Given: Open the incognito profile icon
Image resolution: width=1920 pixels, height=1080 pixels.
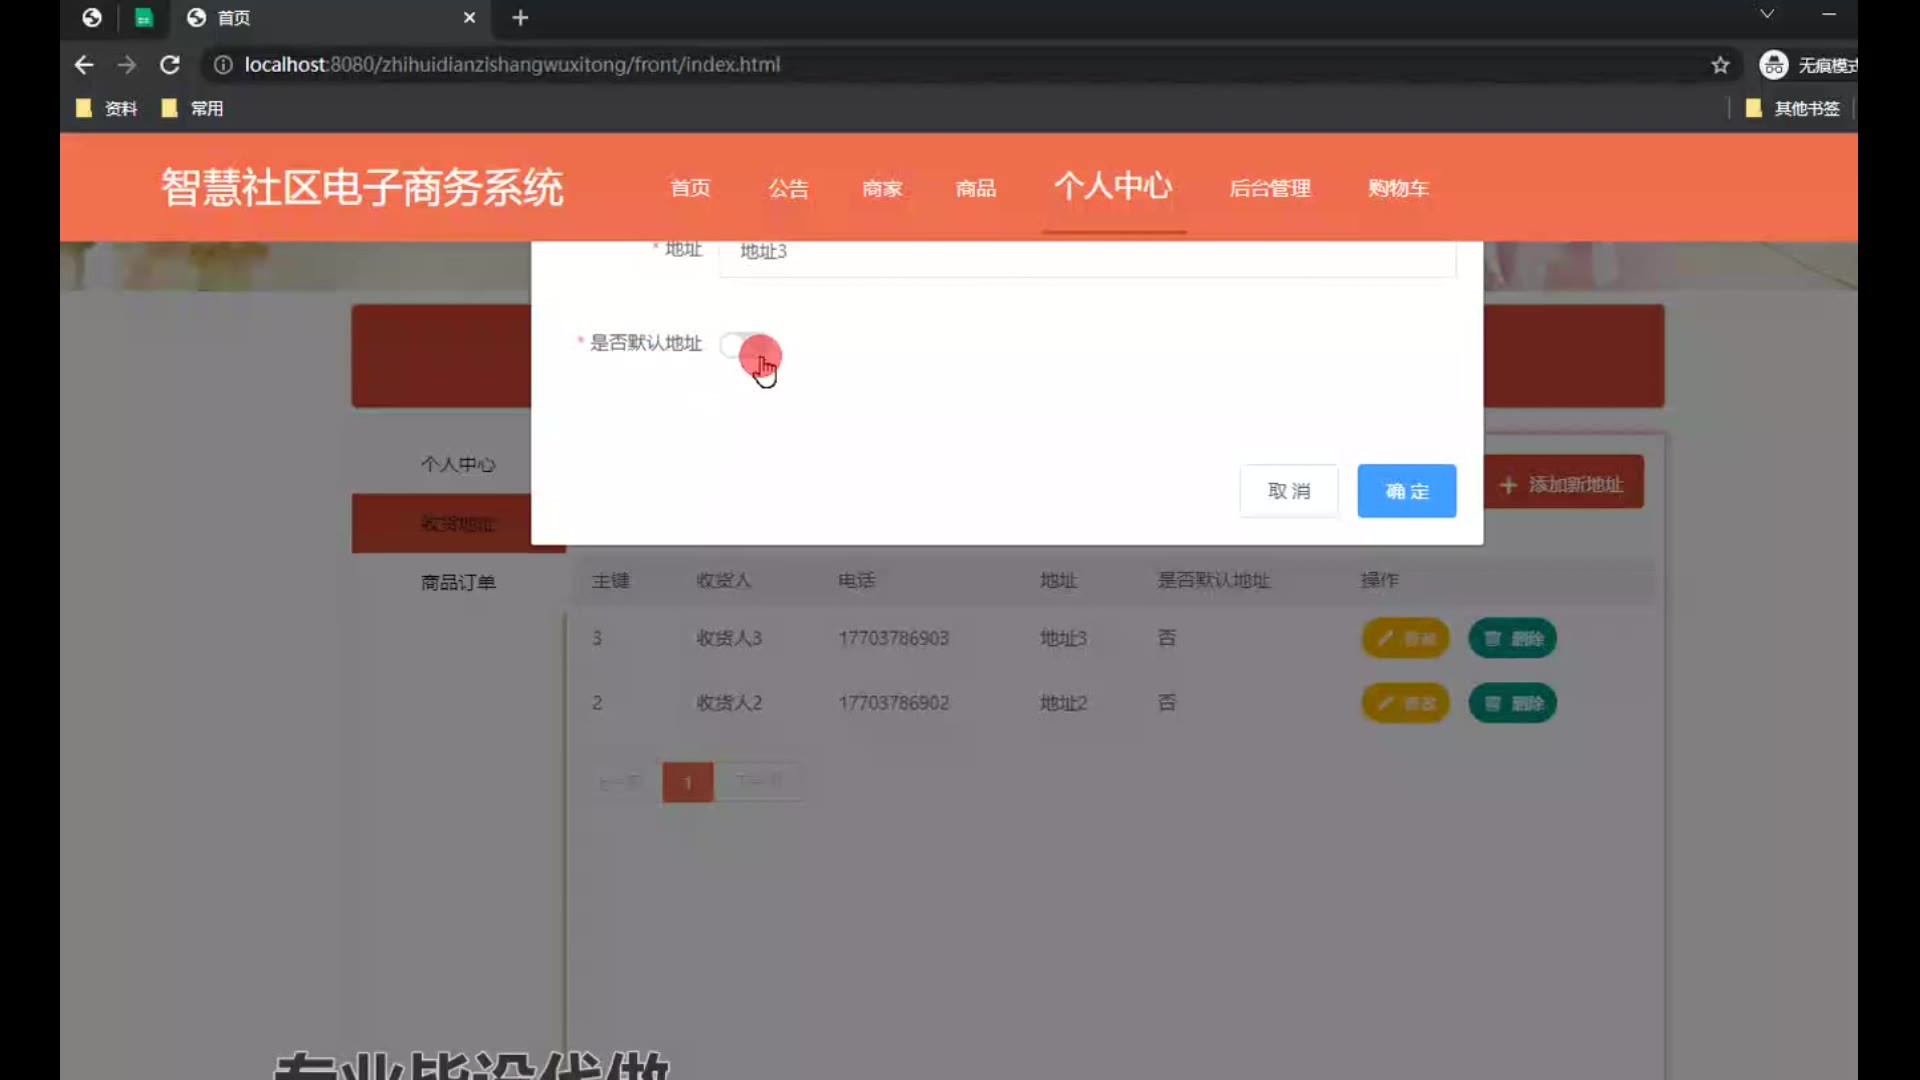Looking at the screenshot, I should tap(1774, 65).
